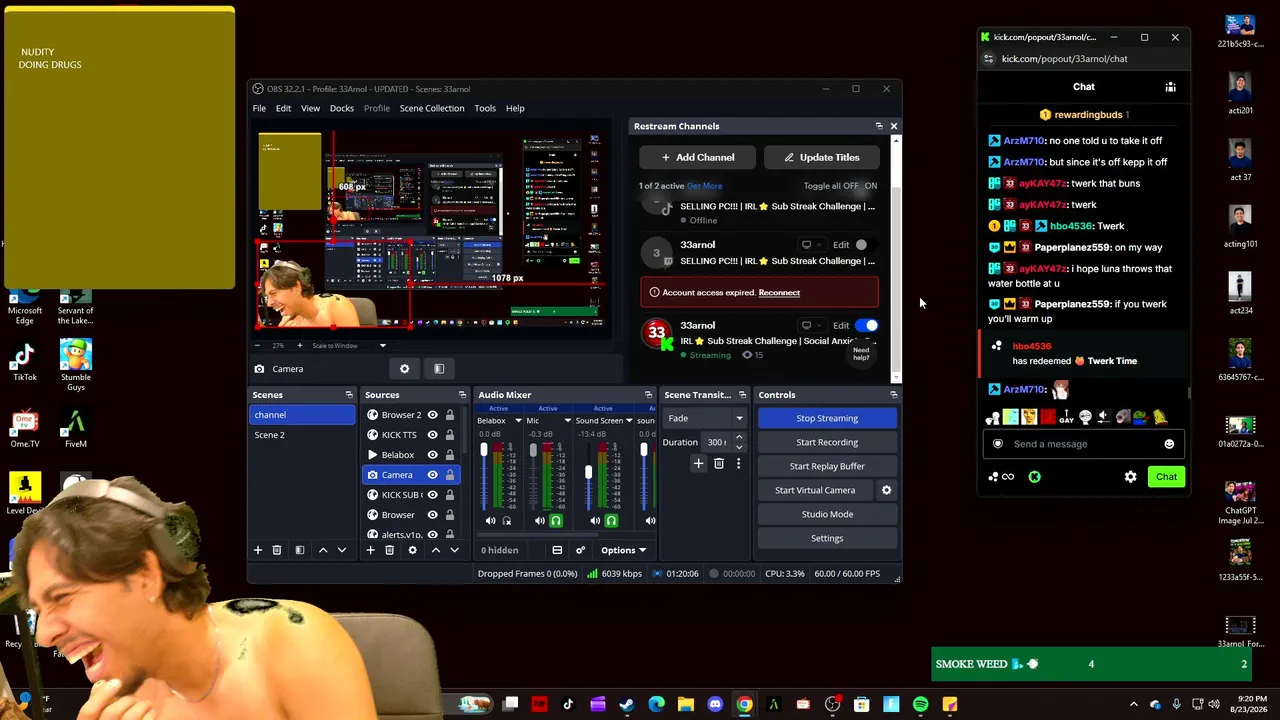This screenshot has height=720, width=1280.
Task: Open the emoji picker in Kick chat
Action: 1169,444
